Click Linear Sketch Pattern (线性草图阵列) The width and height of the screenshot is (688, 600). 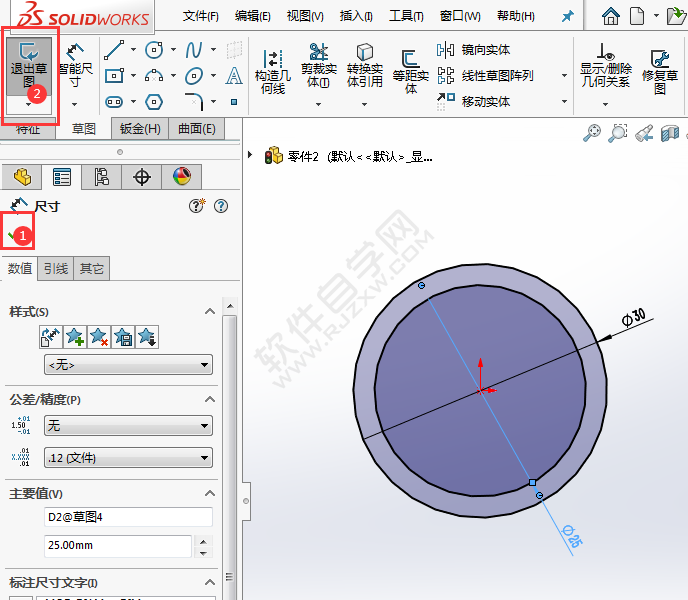[485, 75]
